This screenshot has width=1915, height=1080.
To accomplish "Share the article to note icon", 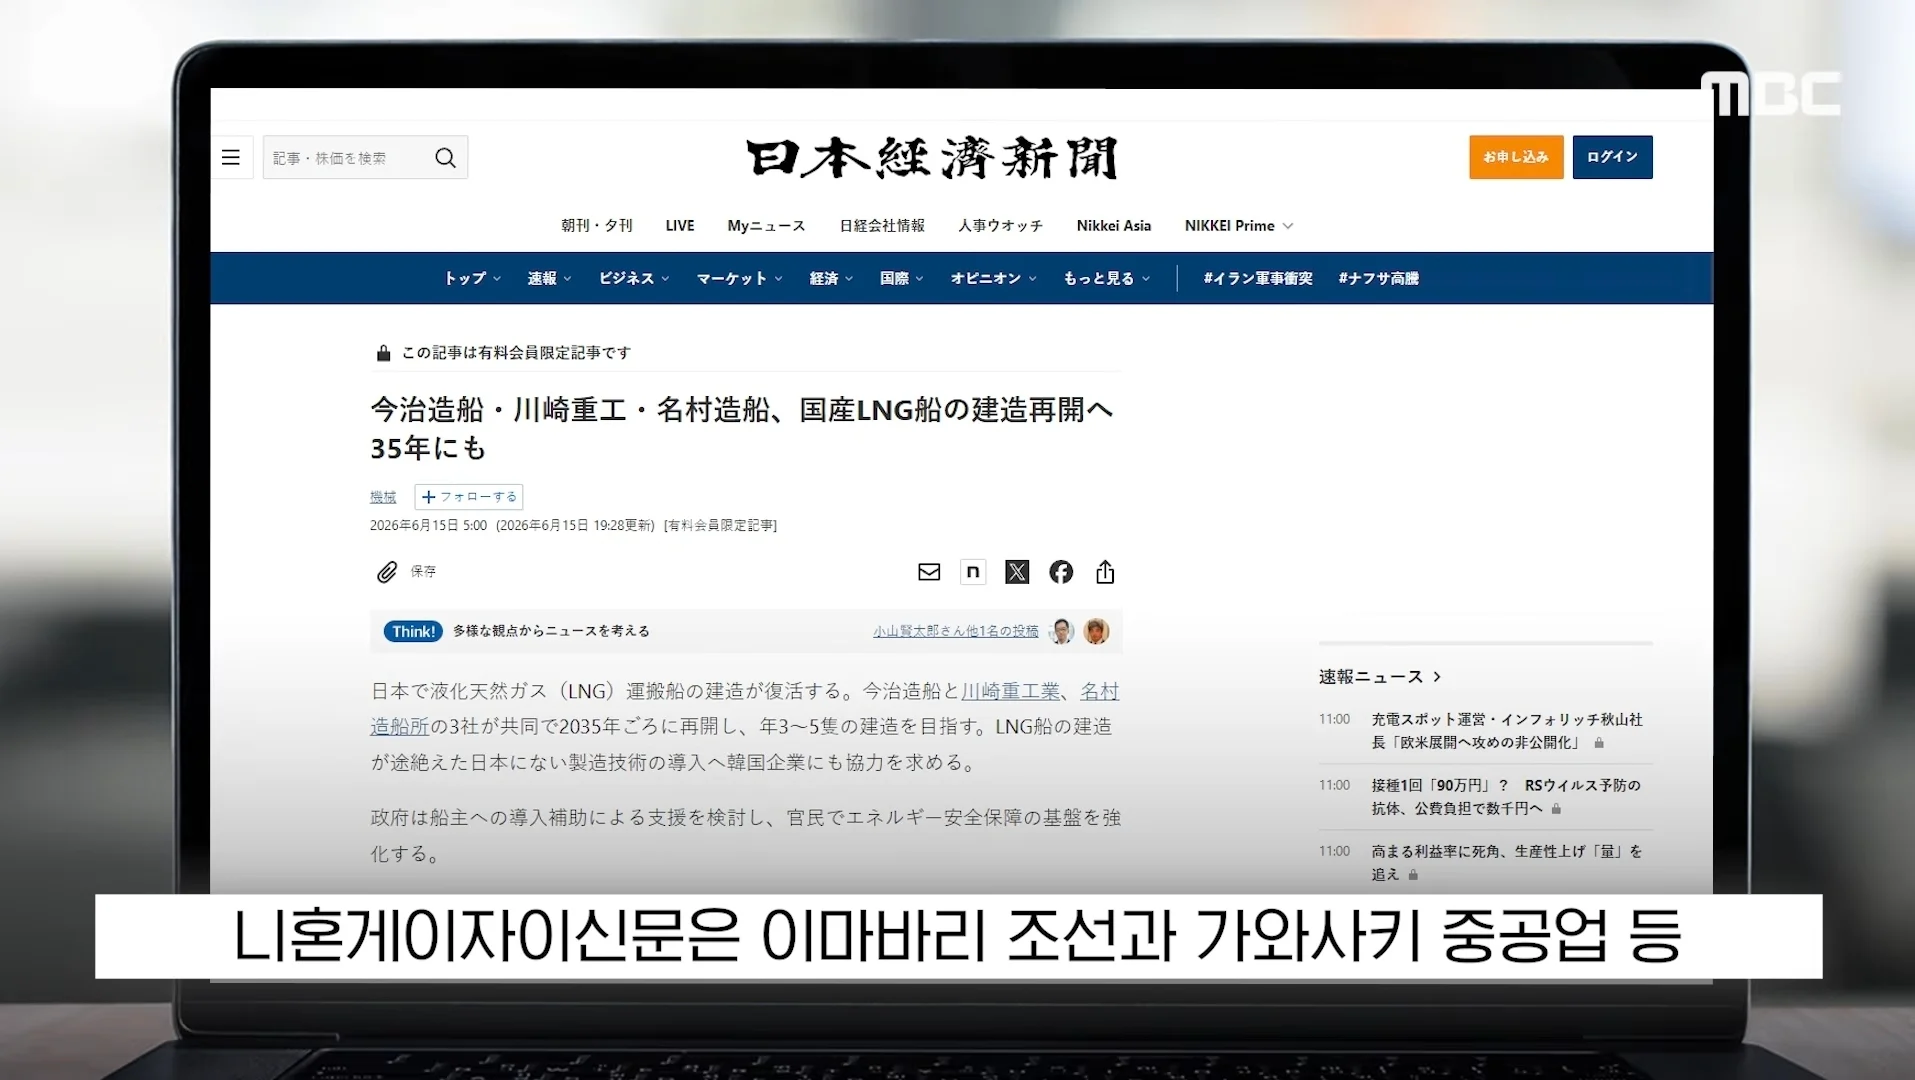I will pyautogui.click(x=973, y=572).
